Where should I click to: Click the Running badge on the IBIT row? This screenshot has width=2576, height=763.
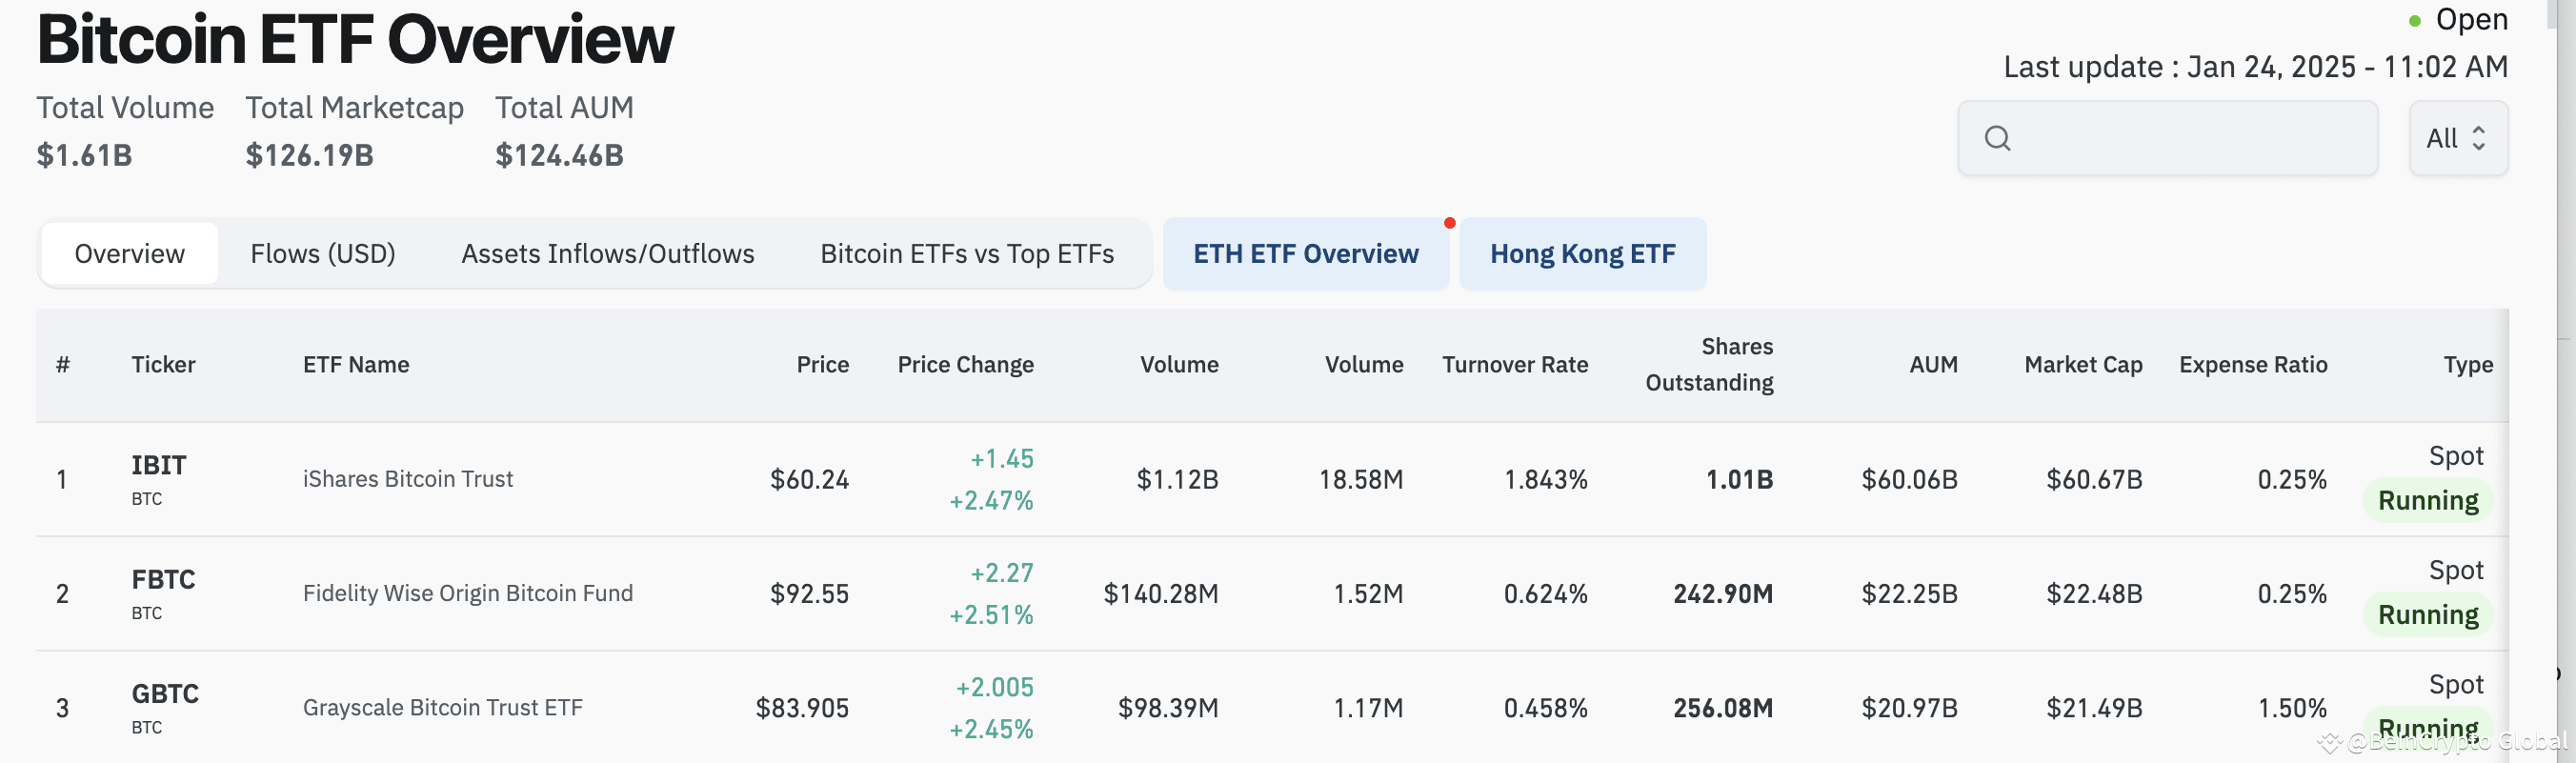tap(2427, 500)
